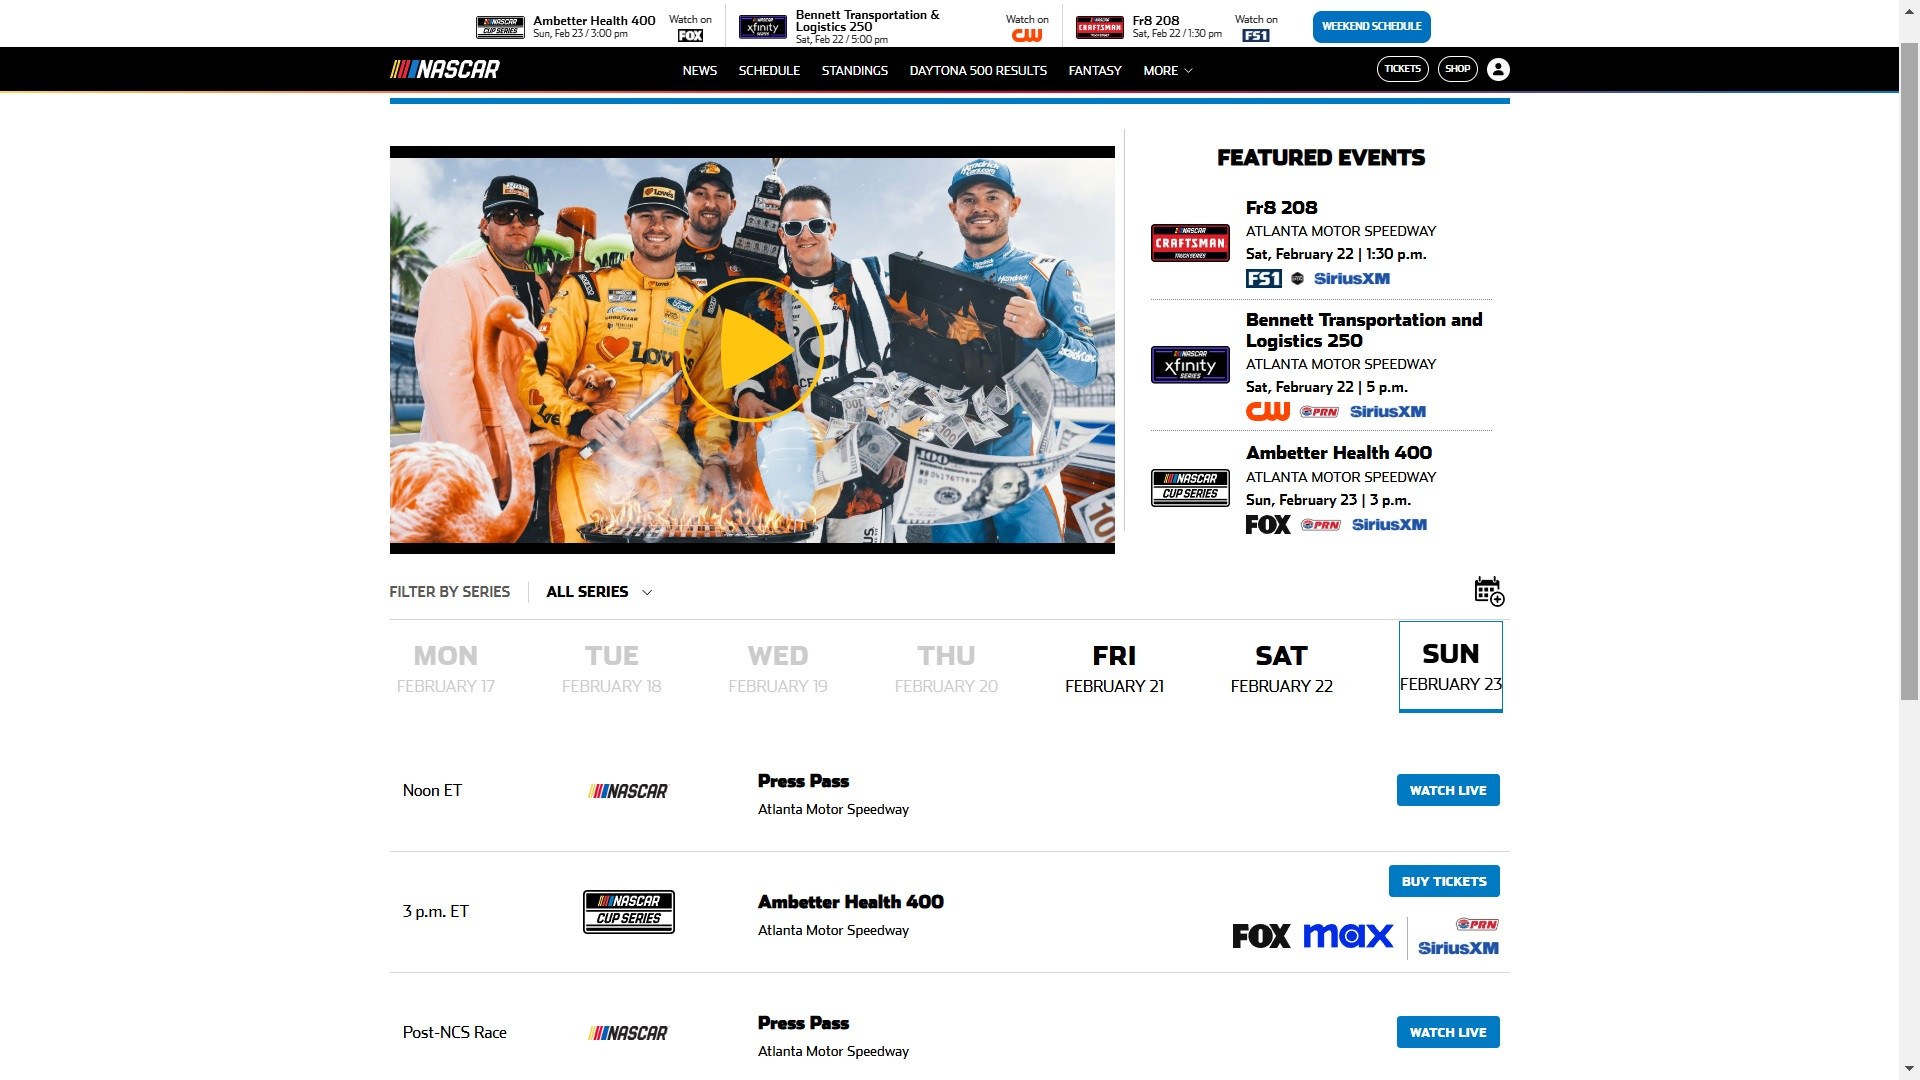Screen dimensions: 1920x1080
Task: Click Craftsman logo in top banner
Action: coord(1100,27)
